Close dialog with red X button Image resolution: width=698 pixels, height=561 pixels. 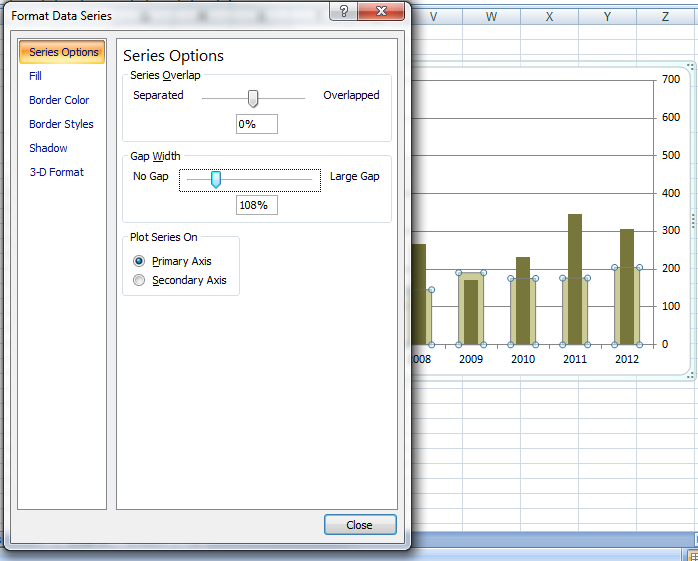coord(382,12)
